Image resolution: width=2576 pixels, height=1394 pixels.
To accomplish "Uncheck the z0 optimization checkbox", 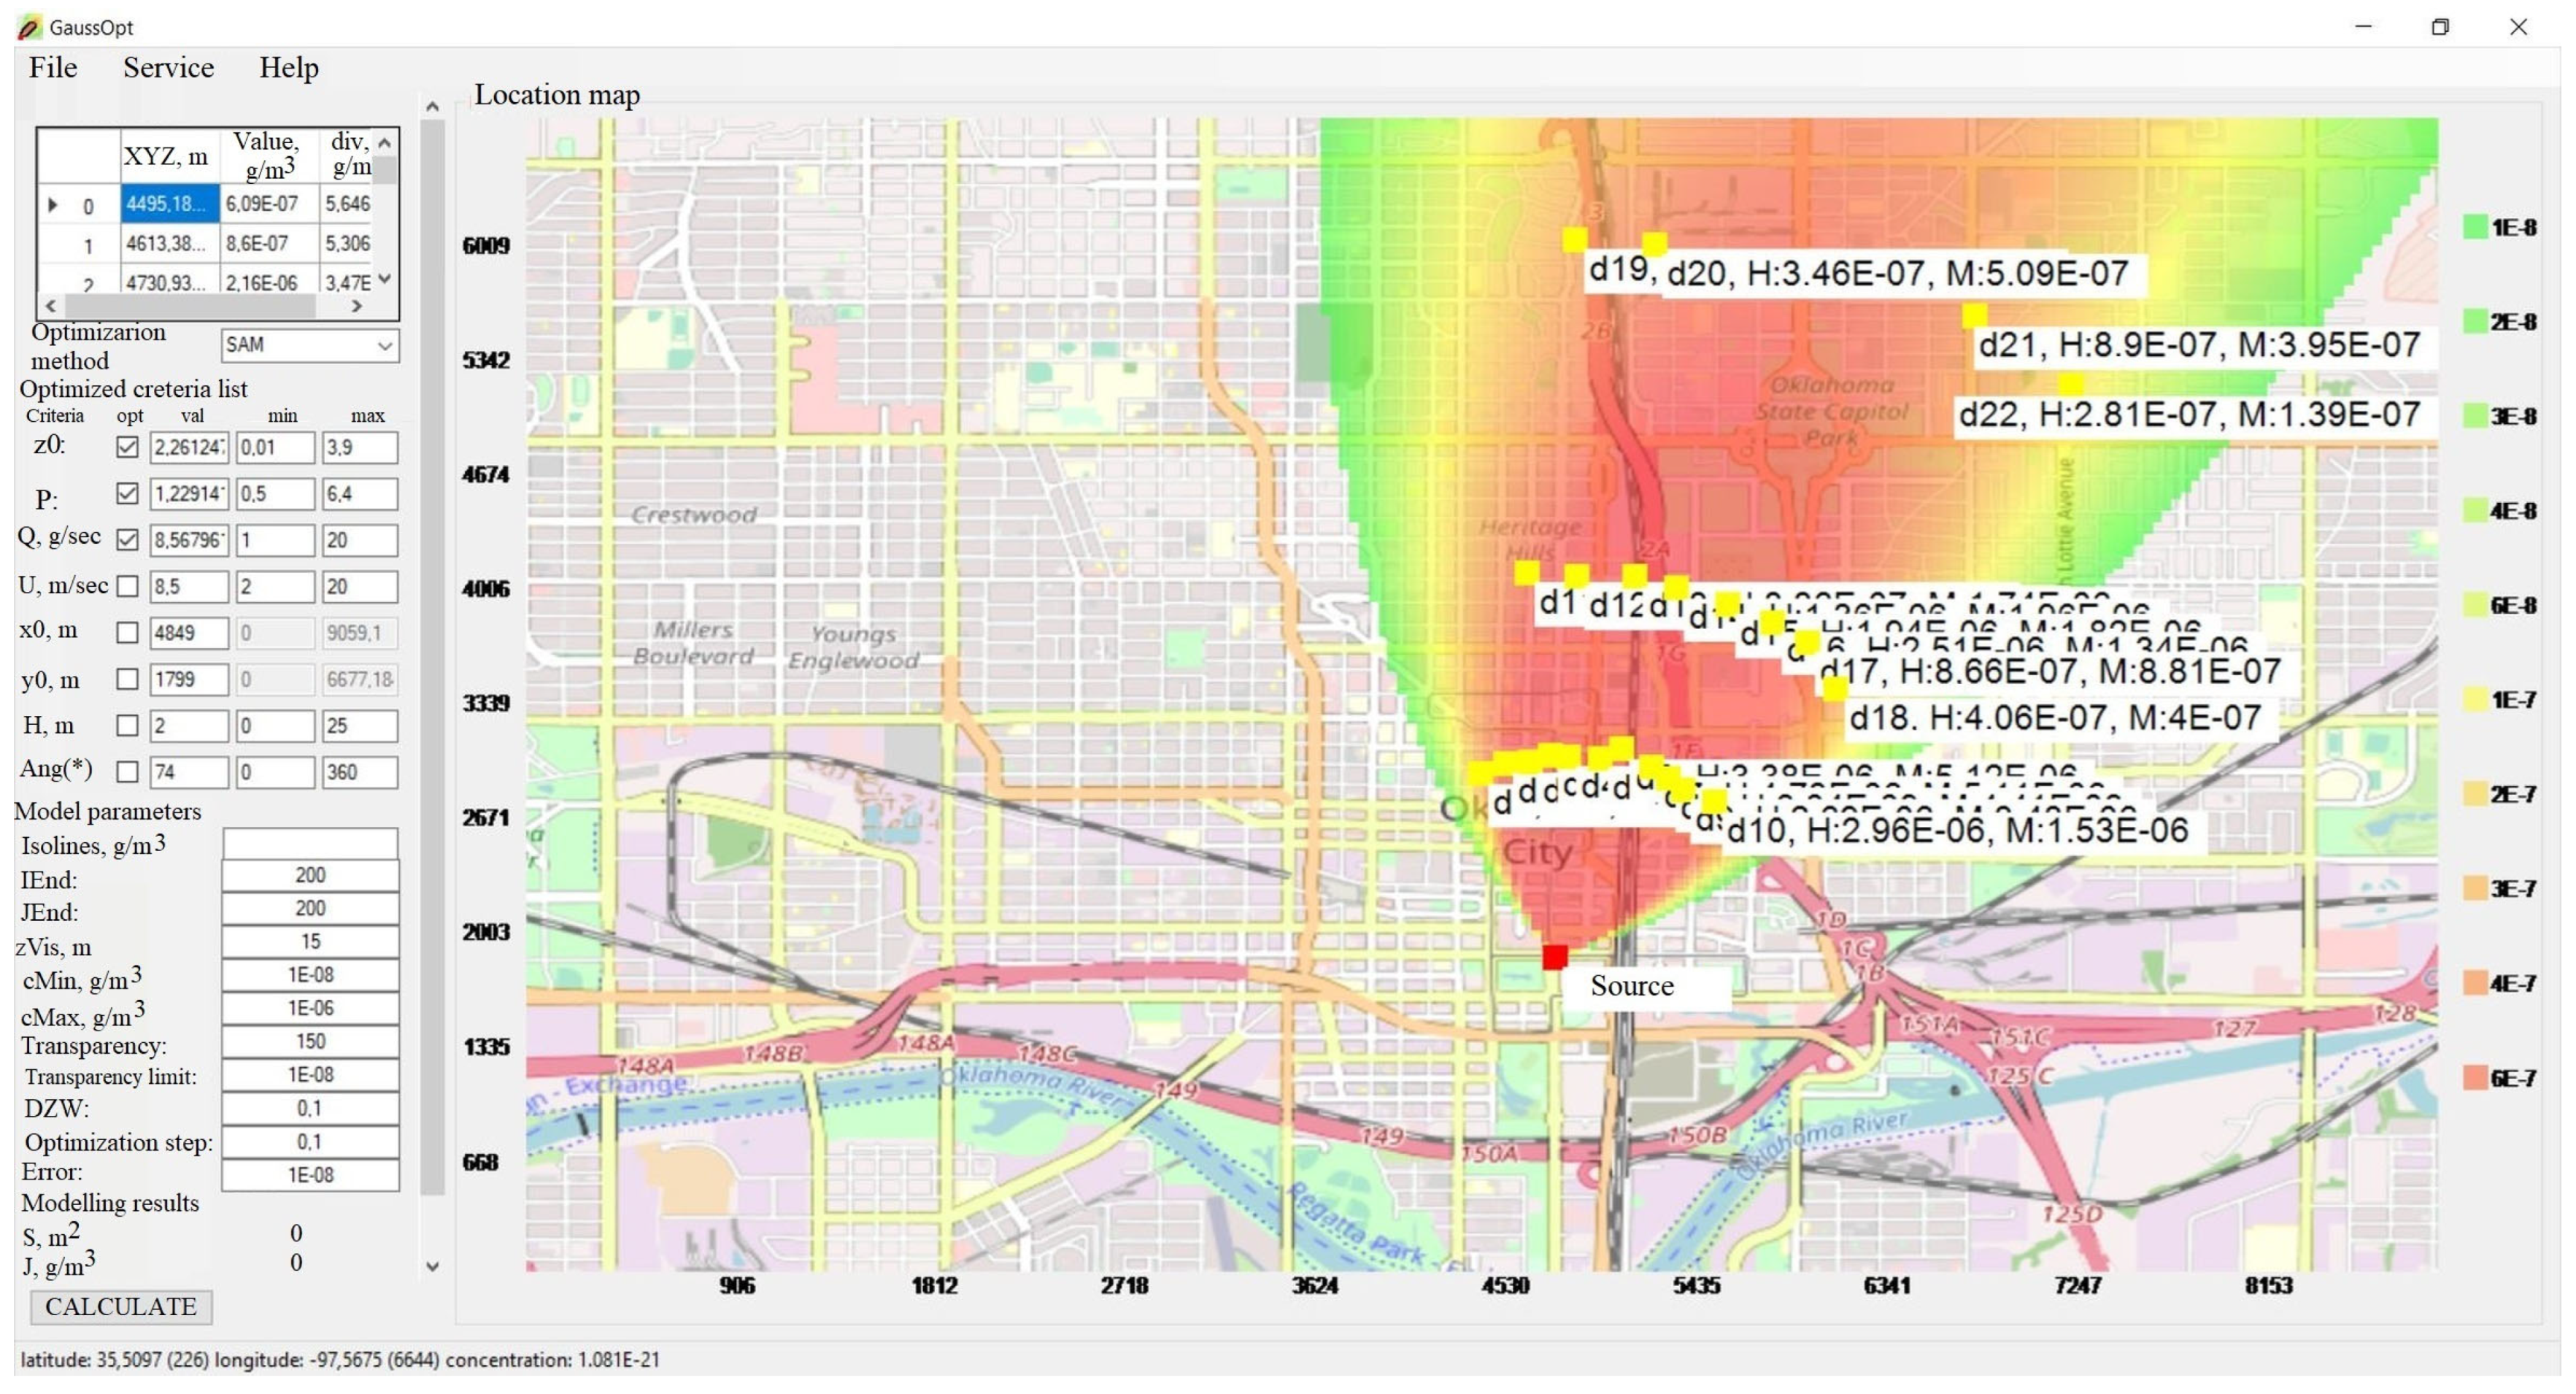I will coord(127,447).
